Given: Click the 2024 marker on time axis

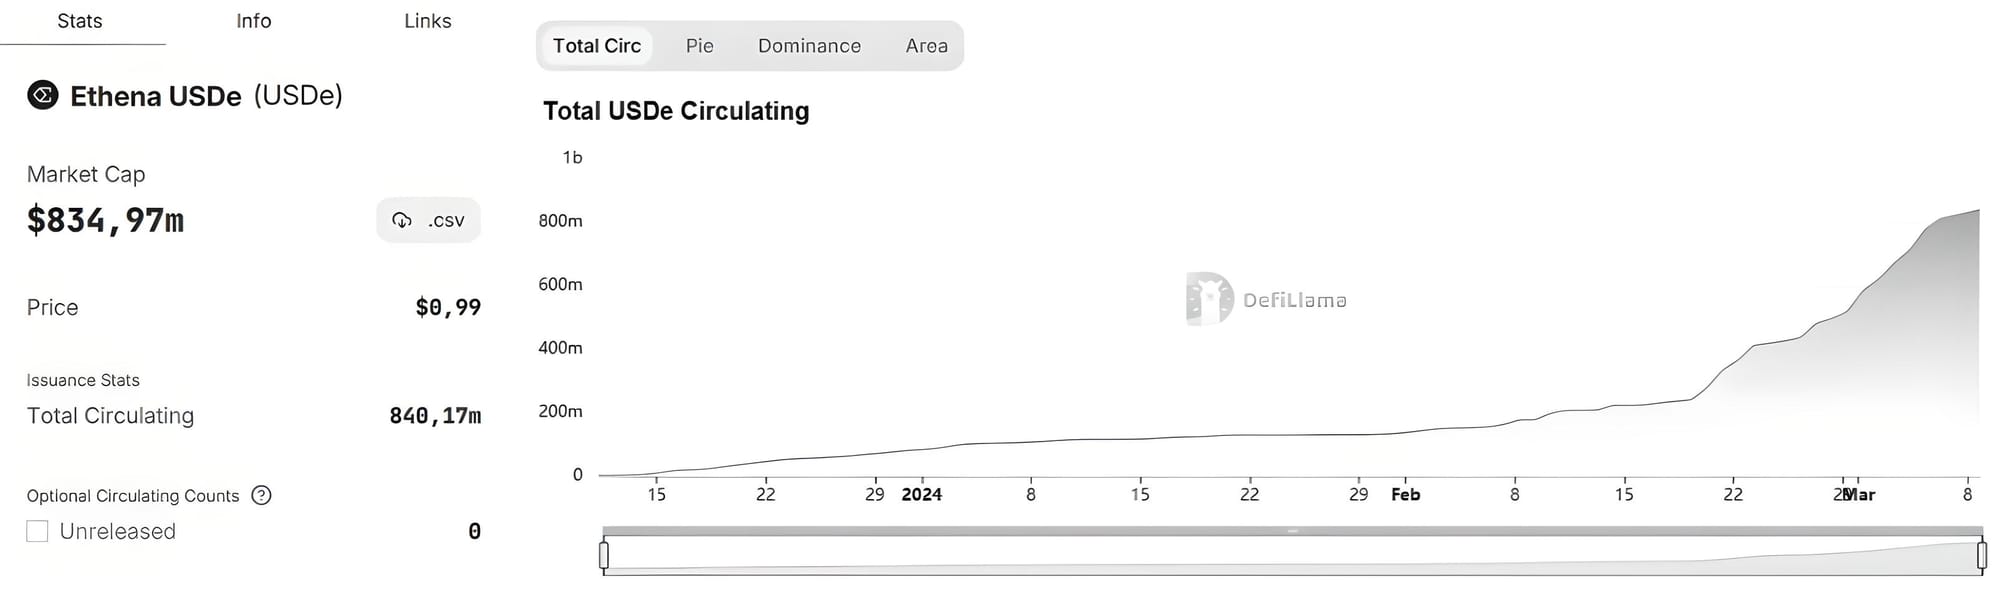Looking at the screenshot, I should [922, 494].
